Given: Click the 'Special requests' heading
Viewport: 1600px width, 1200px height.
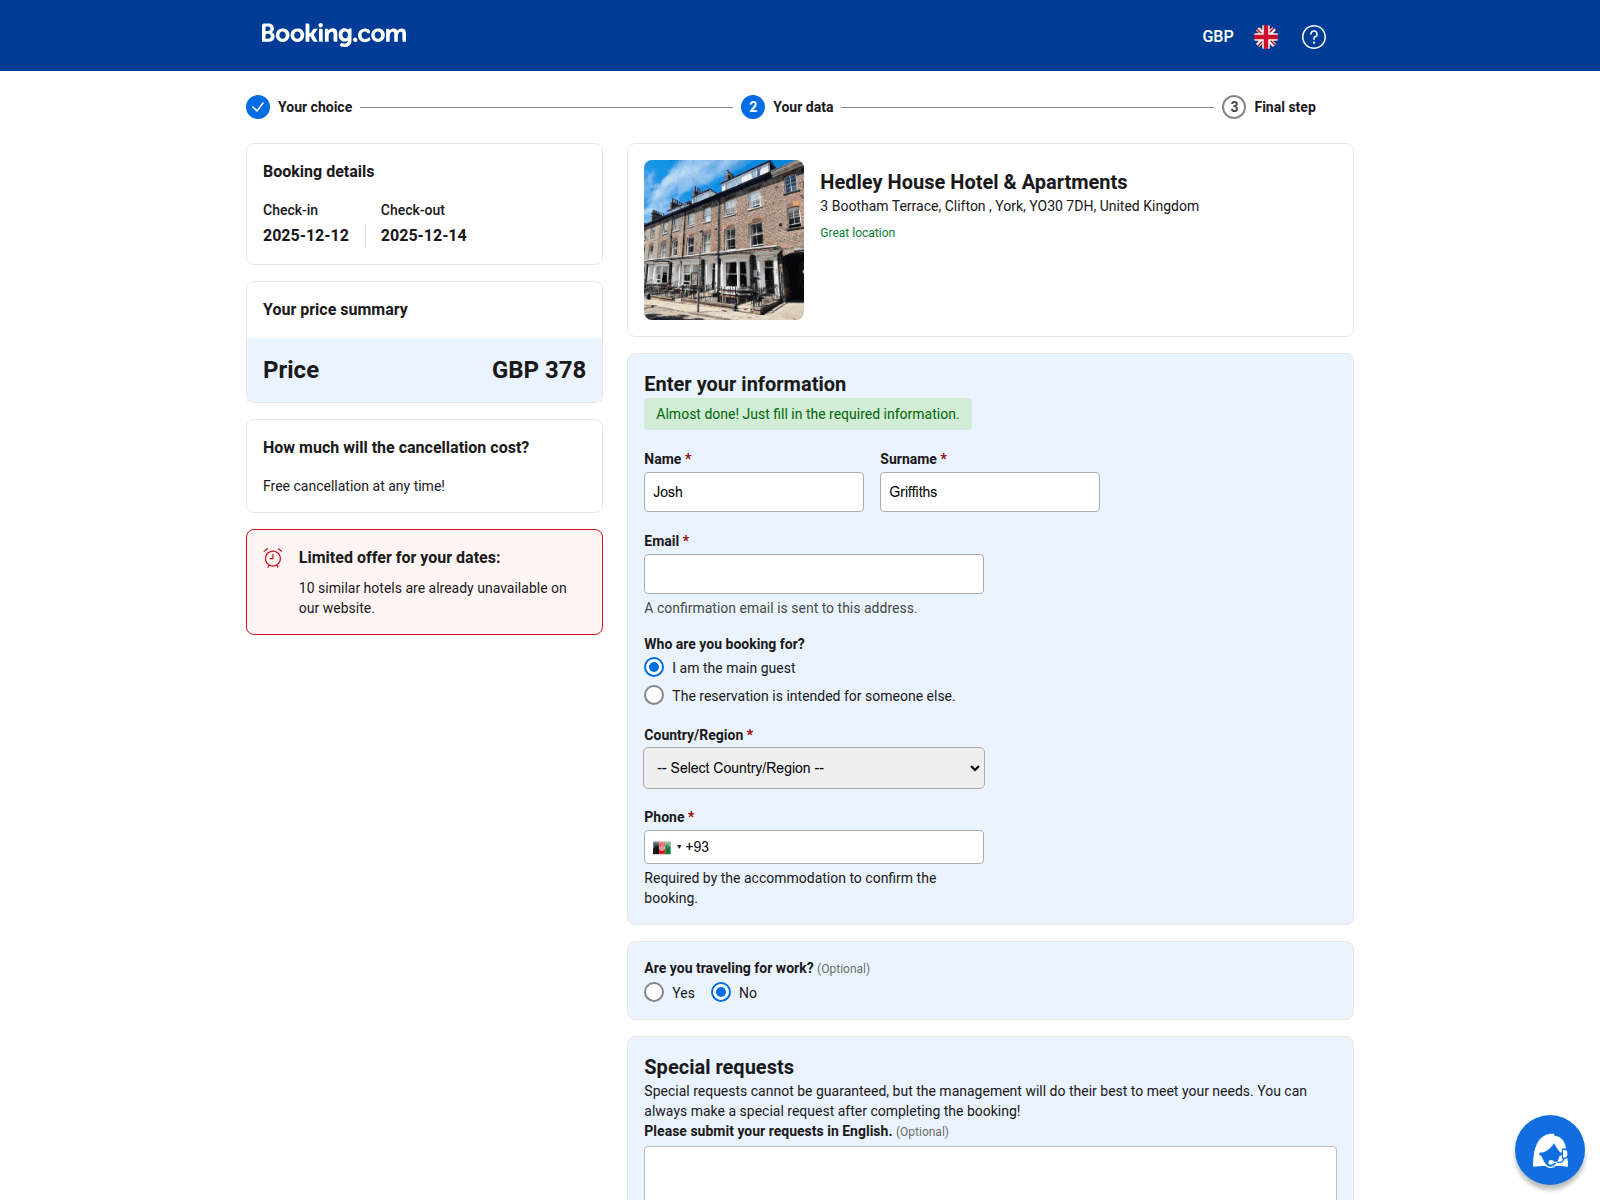Looking at the screenshot, I should [719, 1067].
